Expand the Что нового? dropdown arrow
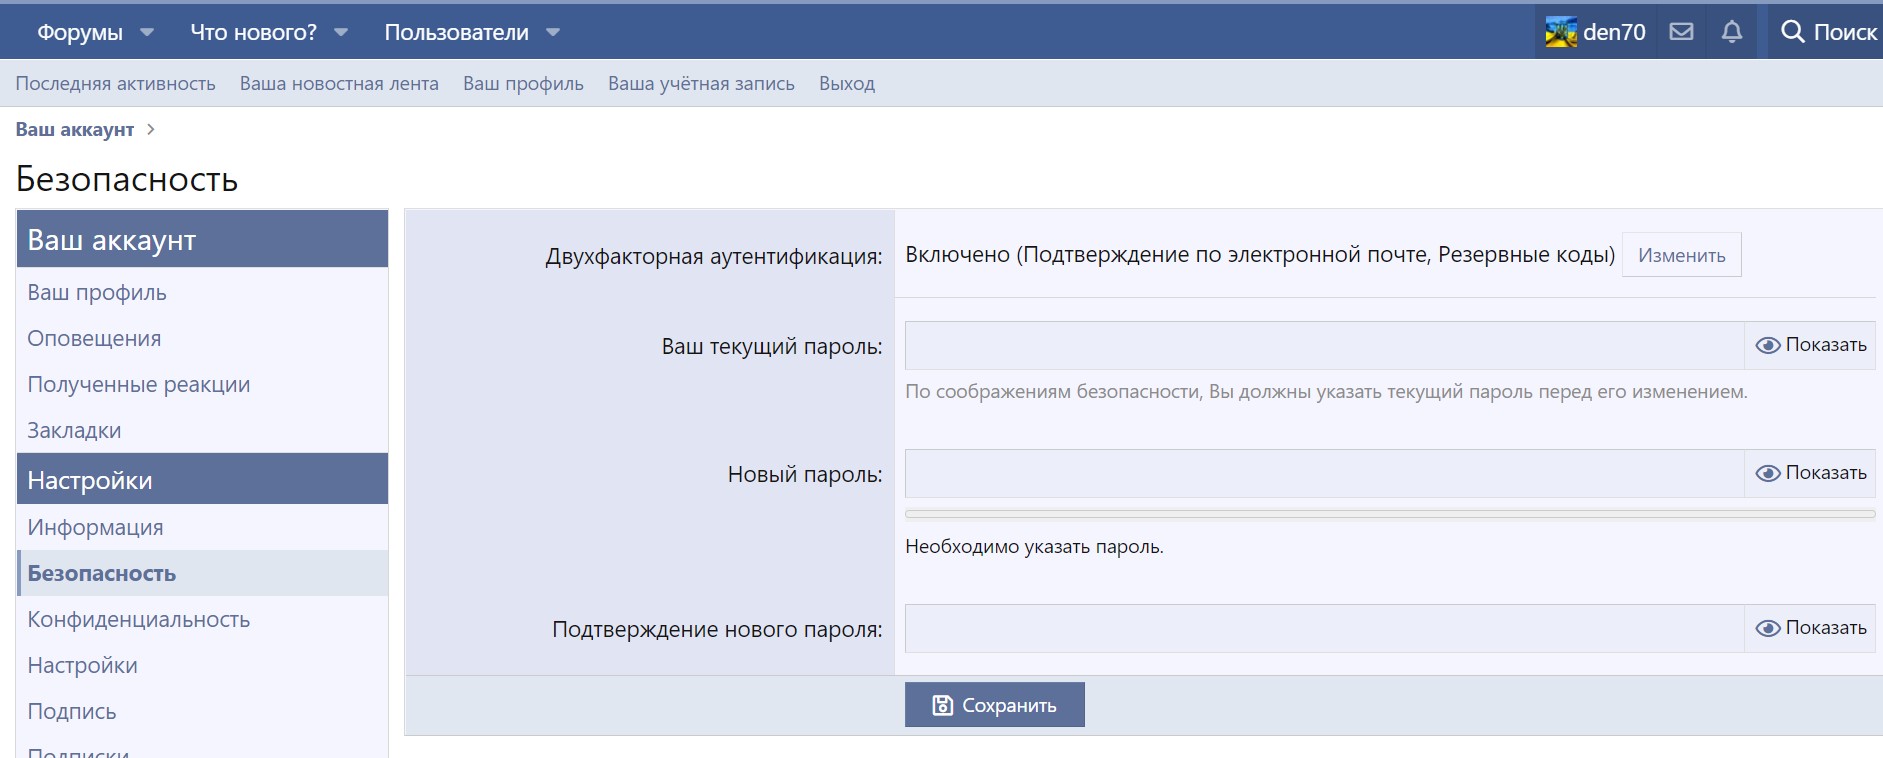1883x758 pixels. tap(341, 32)
